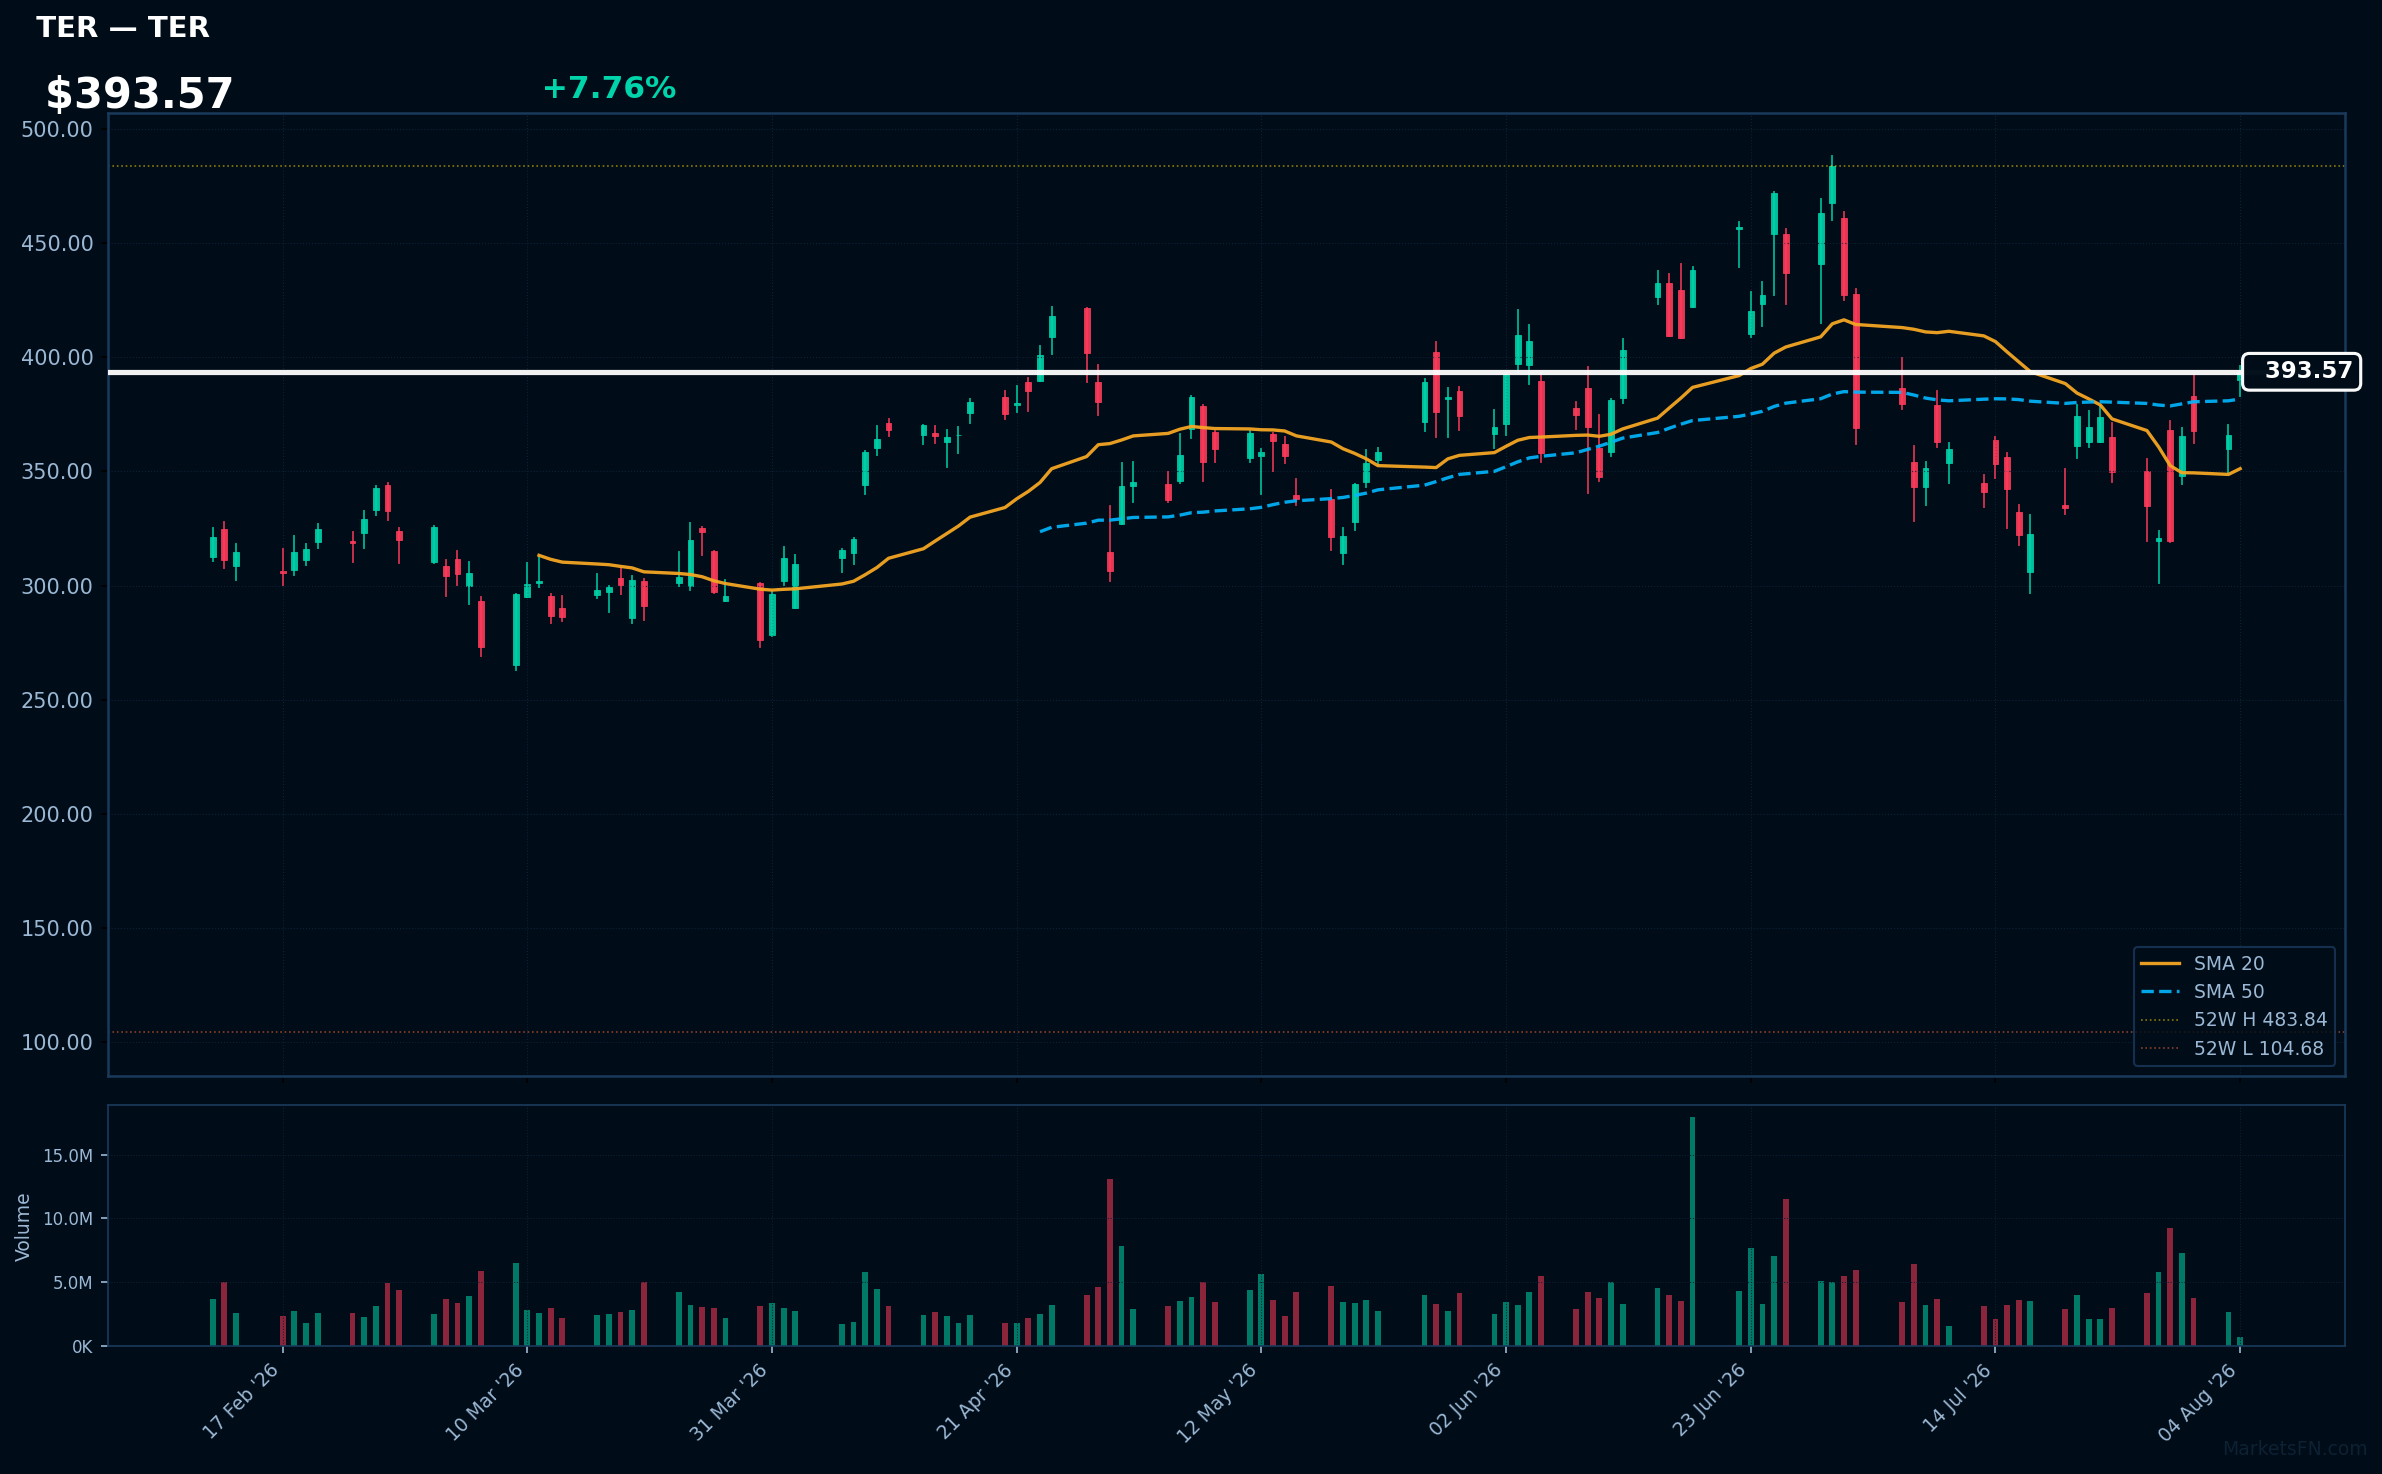This screenshot has width=2382, height=1474.
Task: Click the 150.00 price axis label
Action: click(x=57, y=928)
